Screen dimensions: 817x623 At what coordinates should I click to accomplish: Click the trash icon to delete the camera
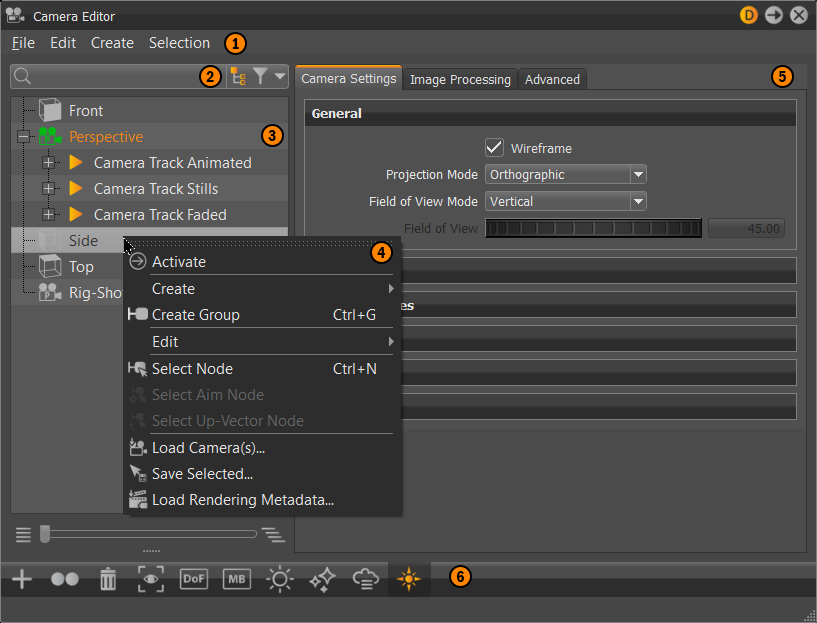pos(108,579)
